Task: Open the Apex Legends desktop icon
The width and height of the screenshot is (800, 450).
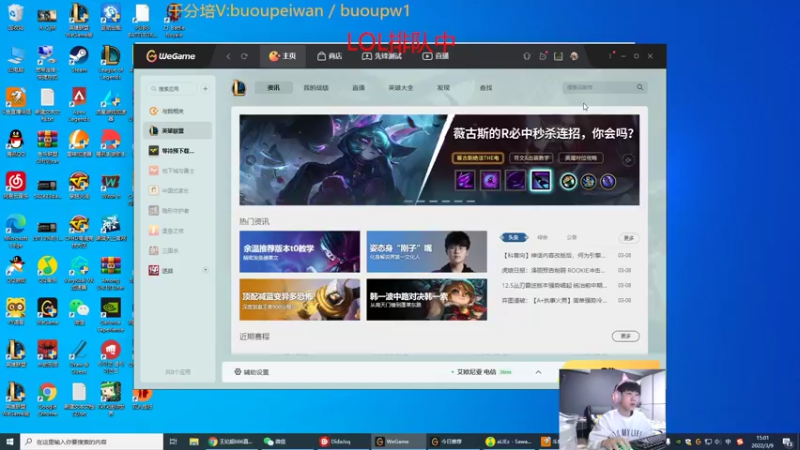Action: (x=79, y=104)
